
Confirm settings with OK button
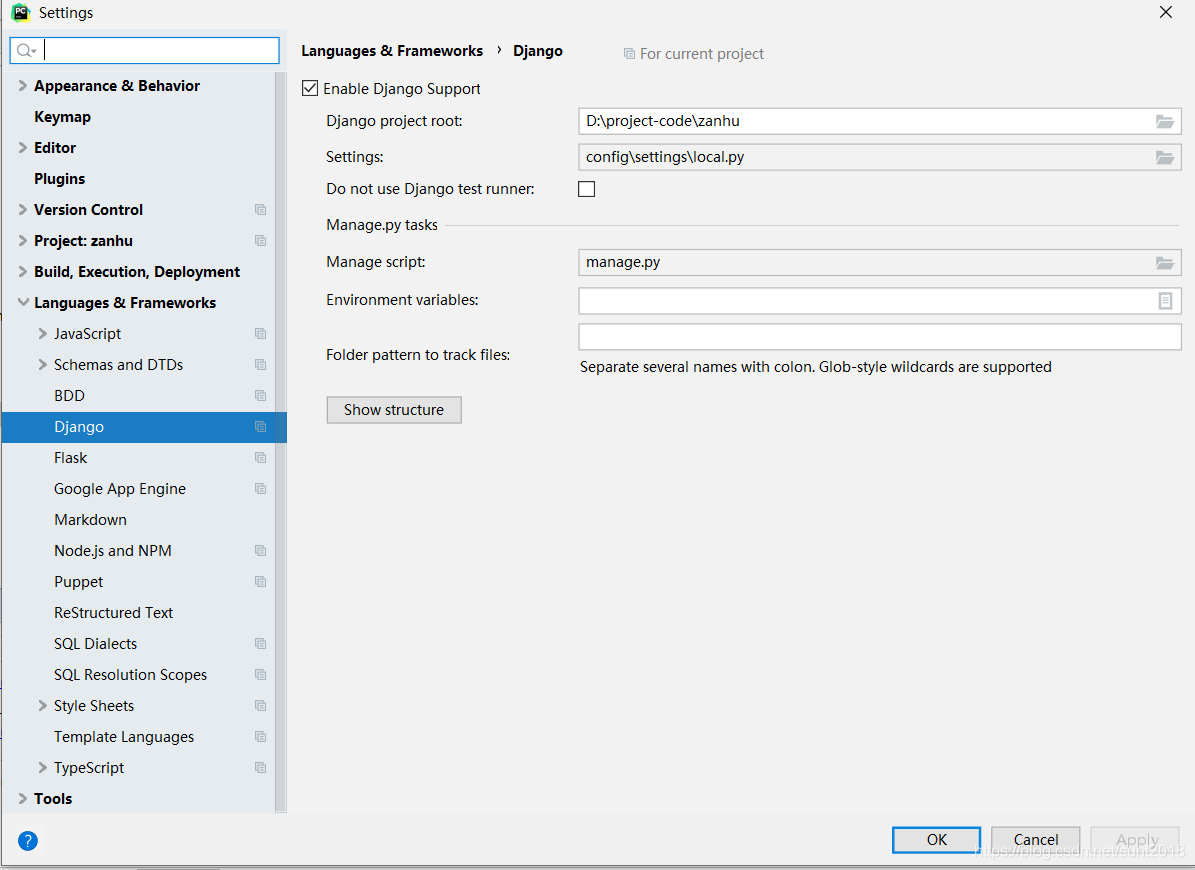(937, 840)
